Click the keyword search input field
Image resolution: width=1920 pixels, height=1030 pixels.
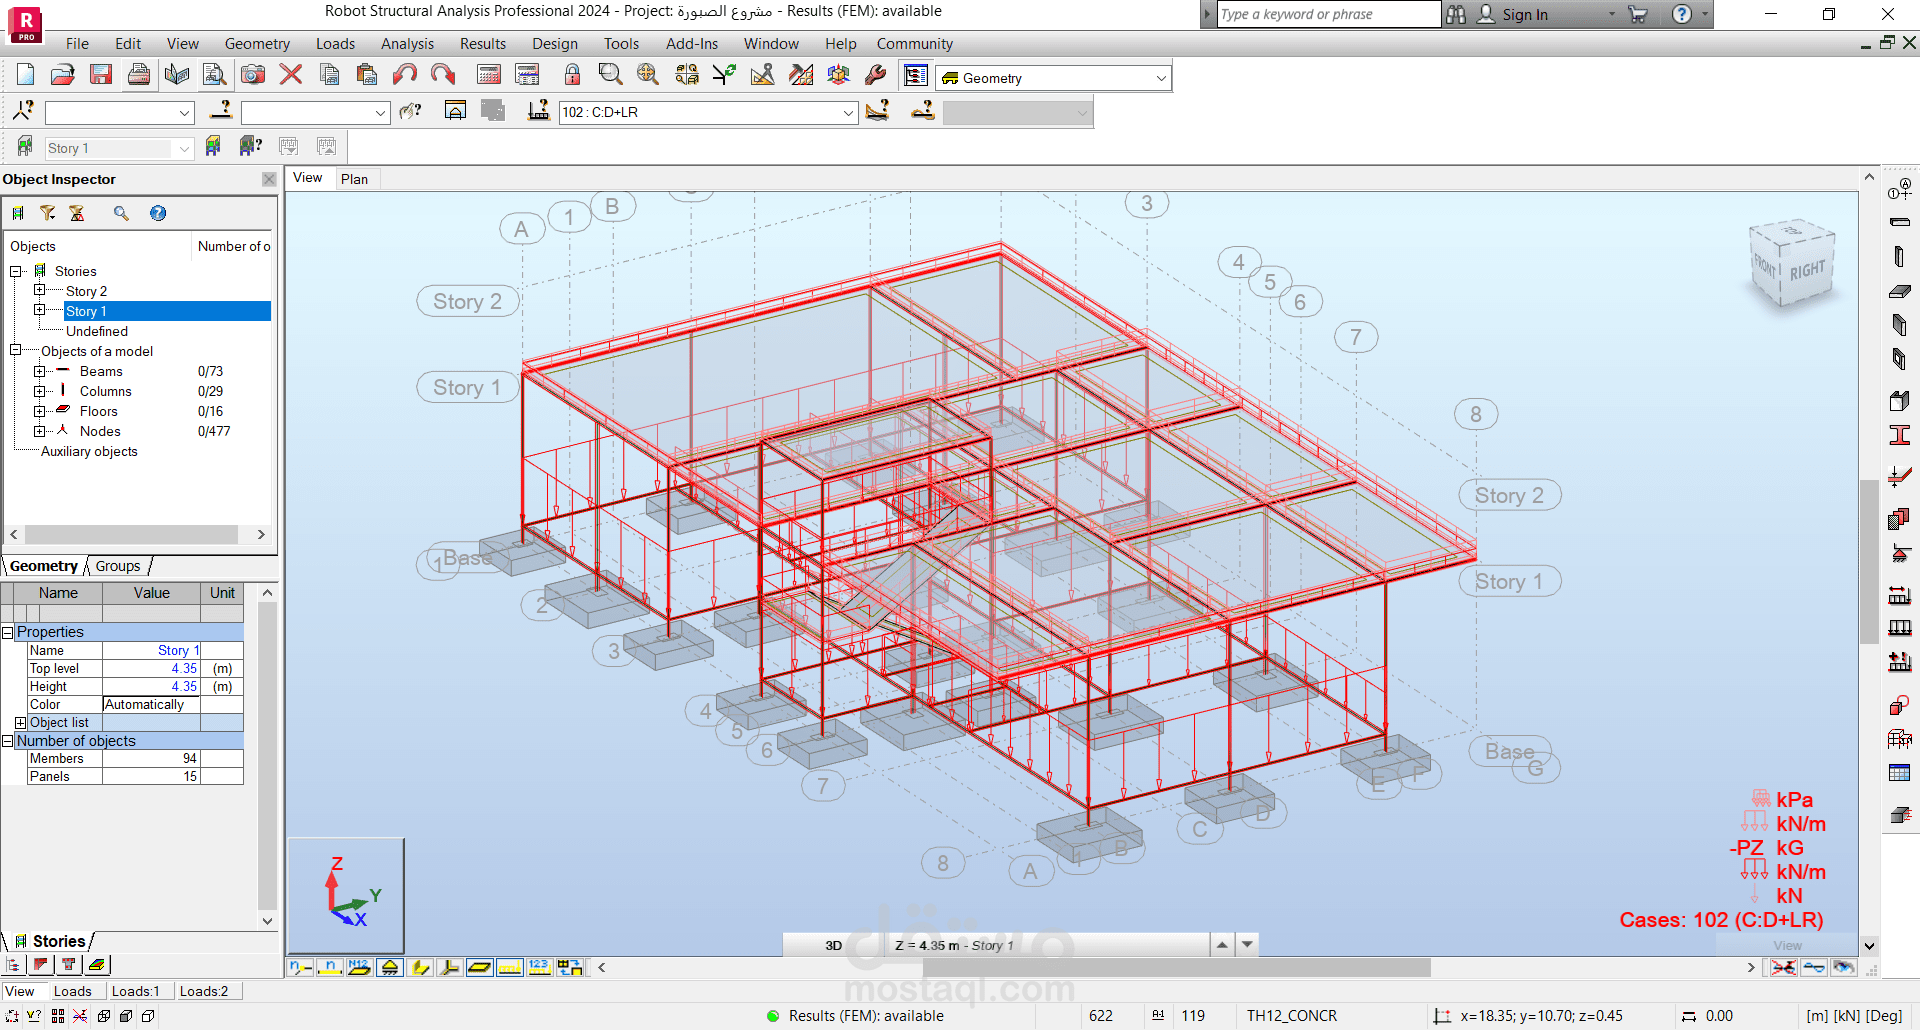(x=1329, y=14)
